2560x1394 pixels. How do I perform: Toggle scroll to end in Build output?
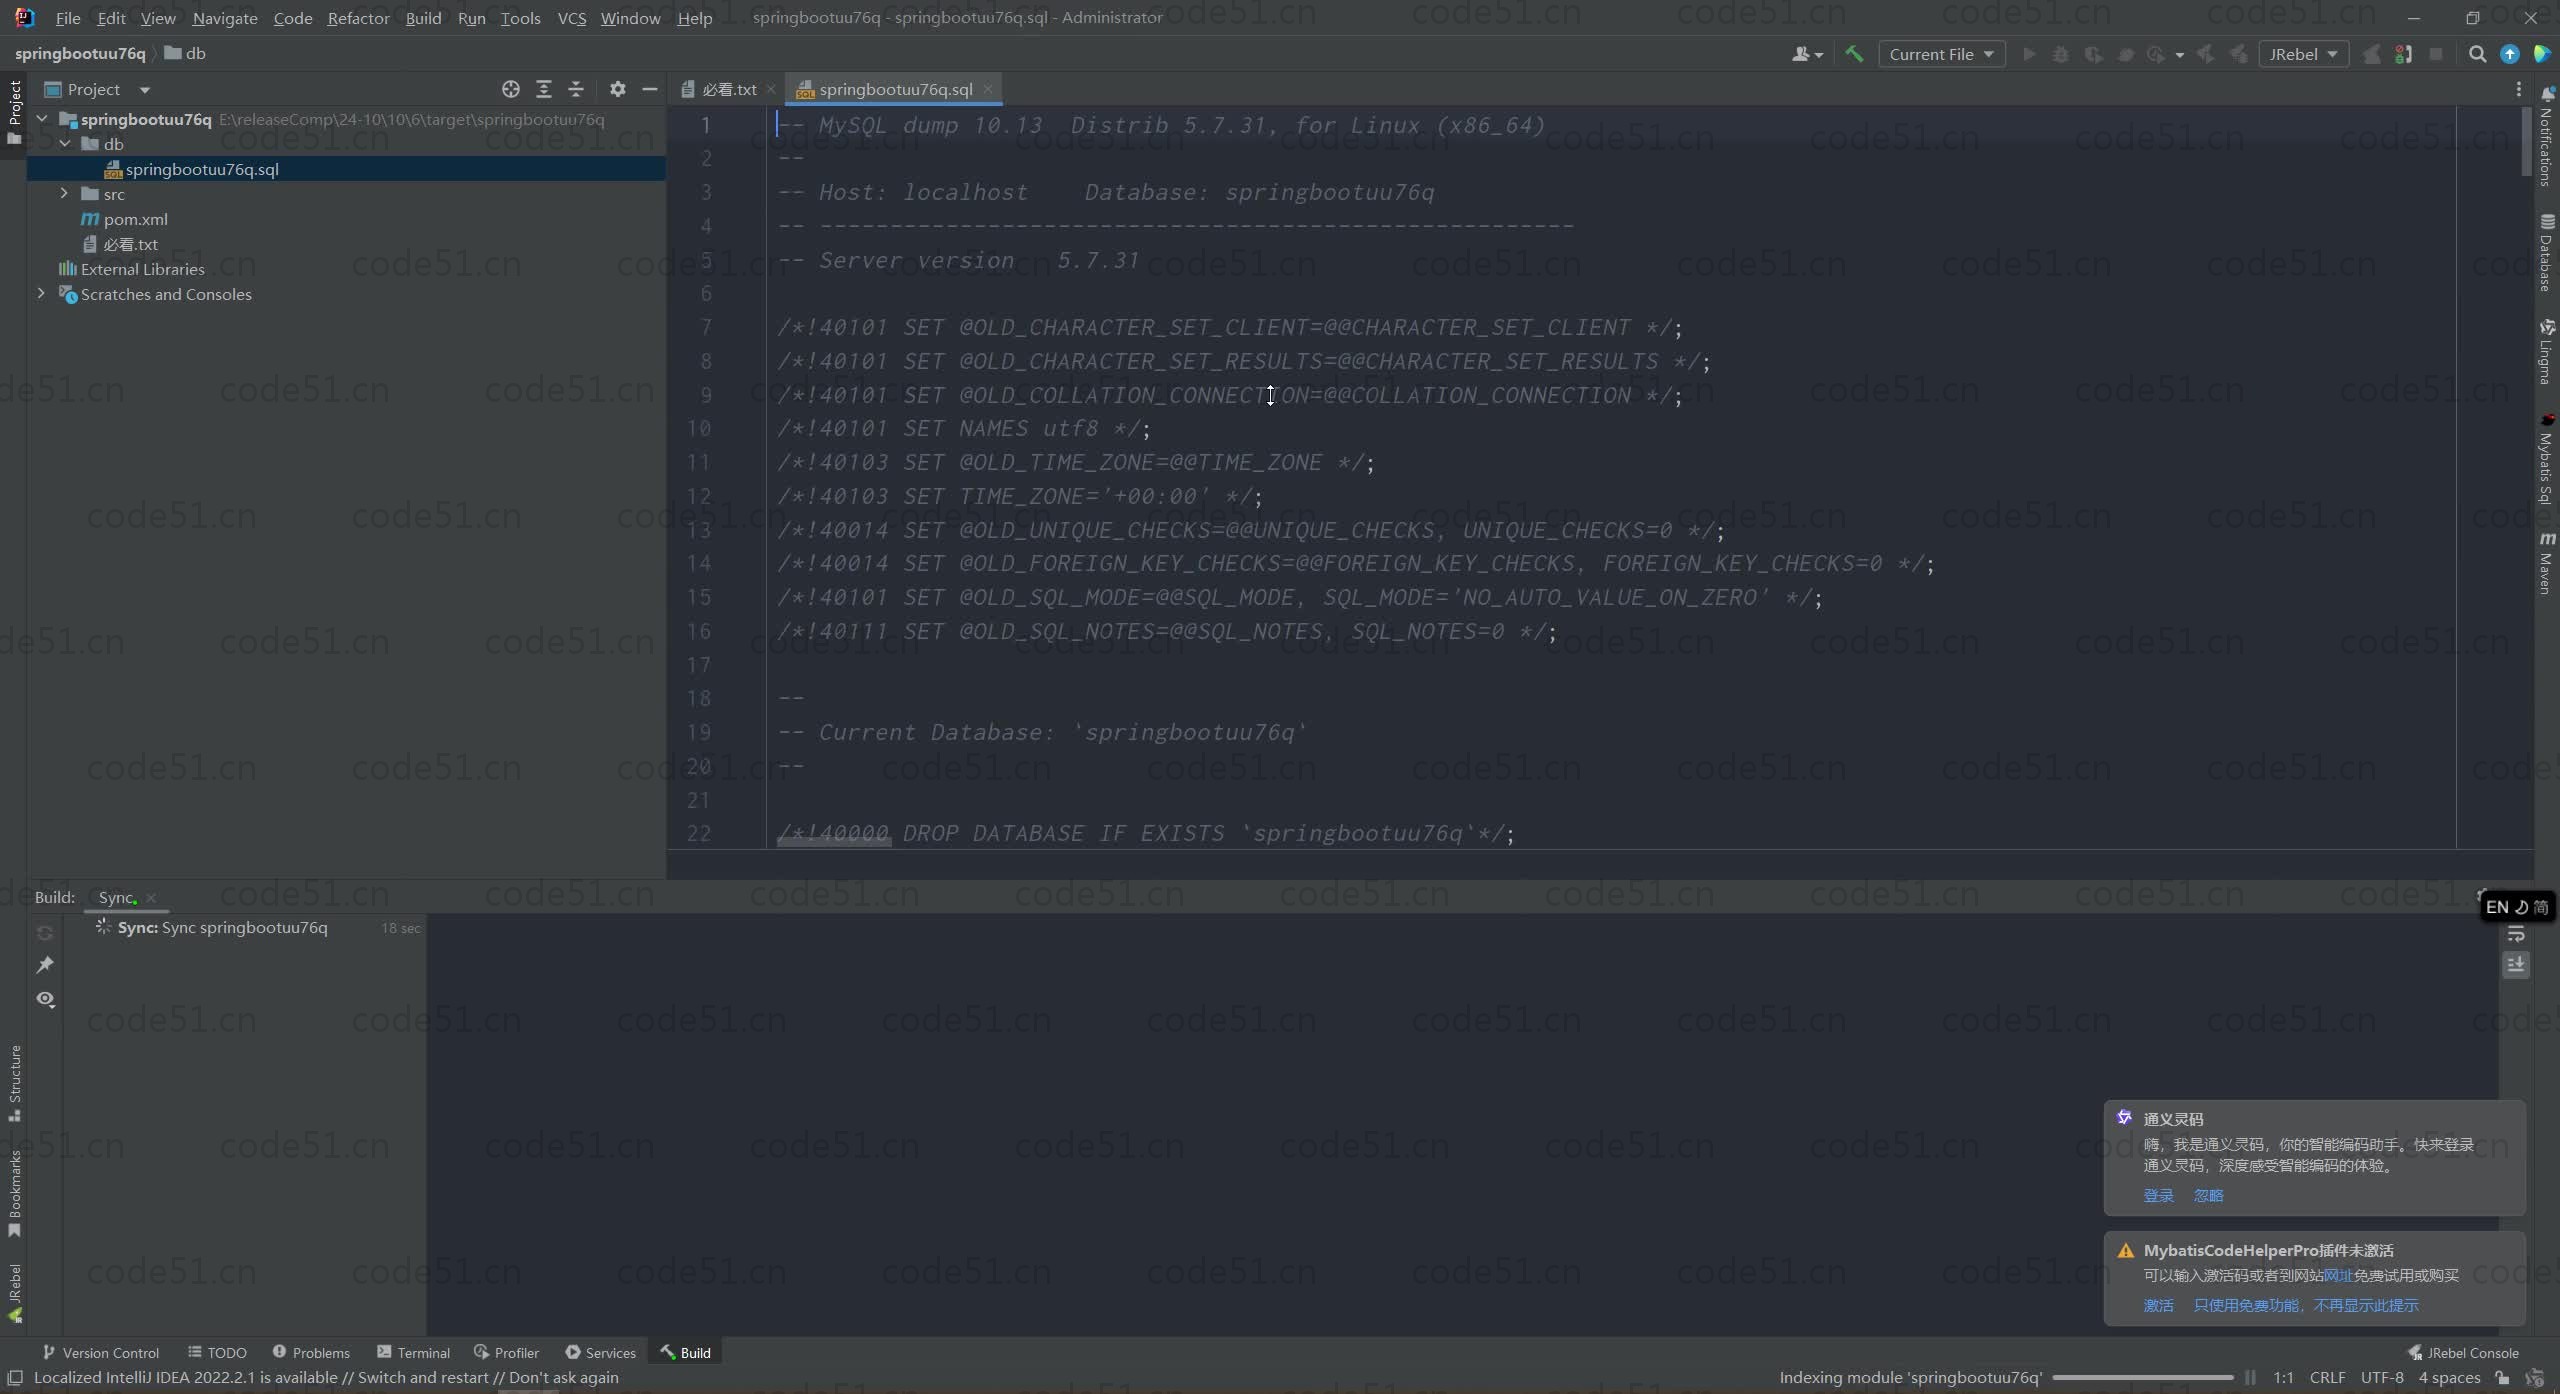point(2516,965)
